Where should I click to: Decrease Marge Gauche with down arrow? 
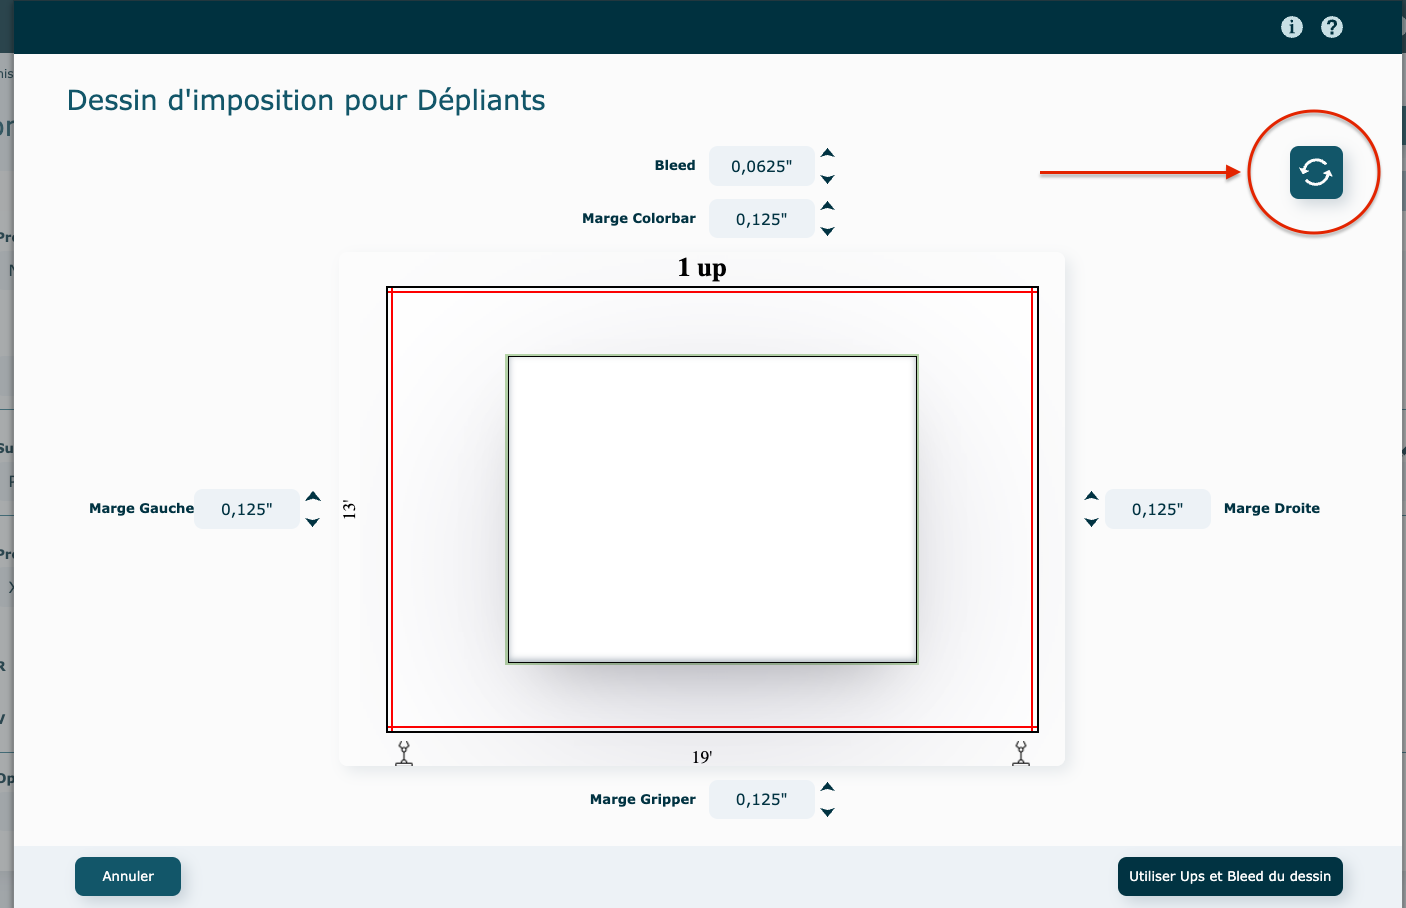313,523
